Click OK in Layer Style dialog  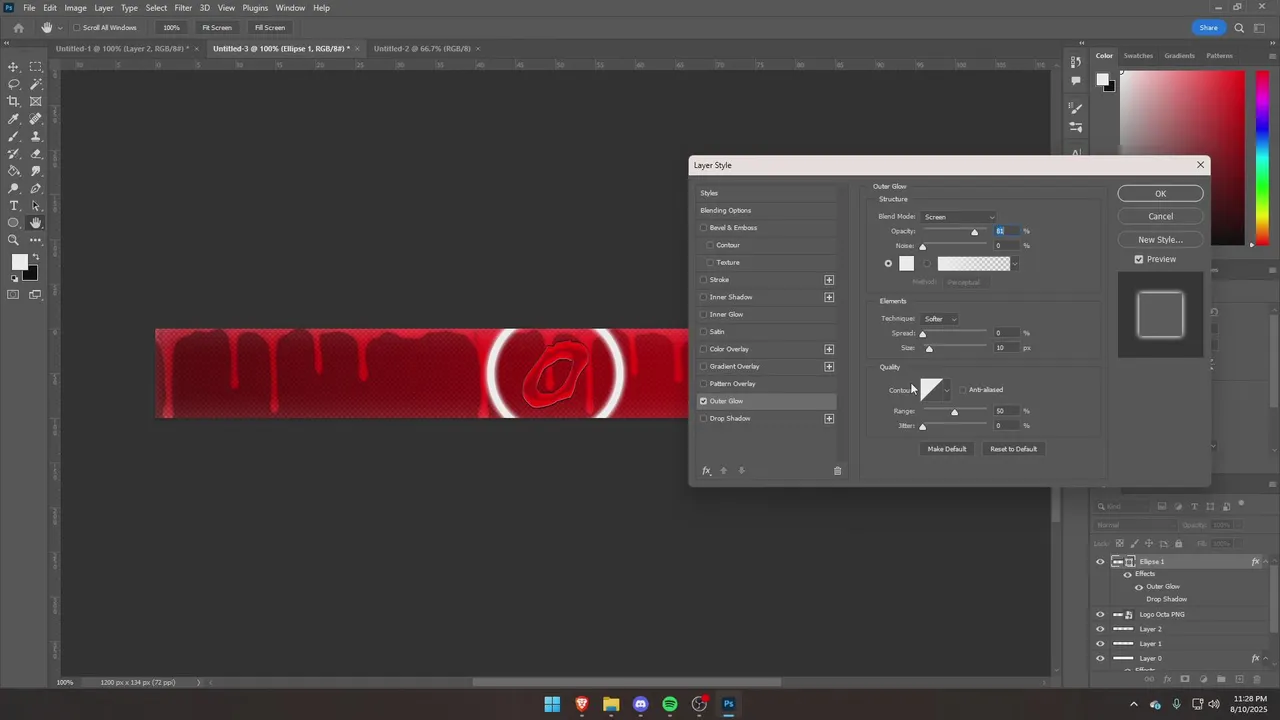[1160, 194]
